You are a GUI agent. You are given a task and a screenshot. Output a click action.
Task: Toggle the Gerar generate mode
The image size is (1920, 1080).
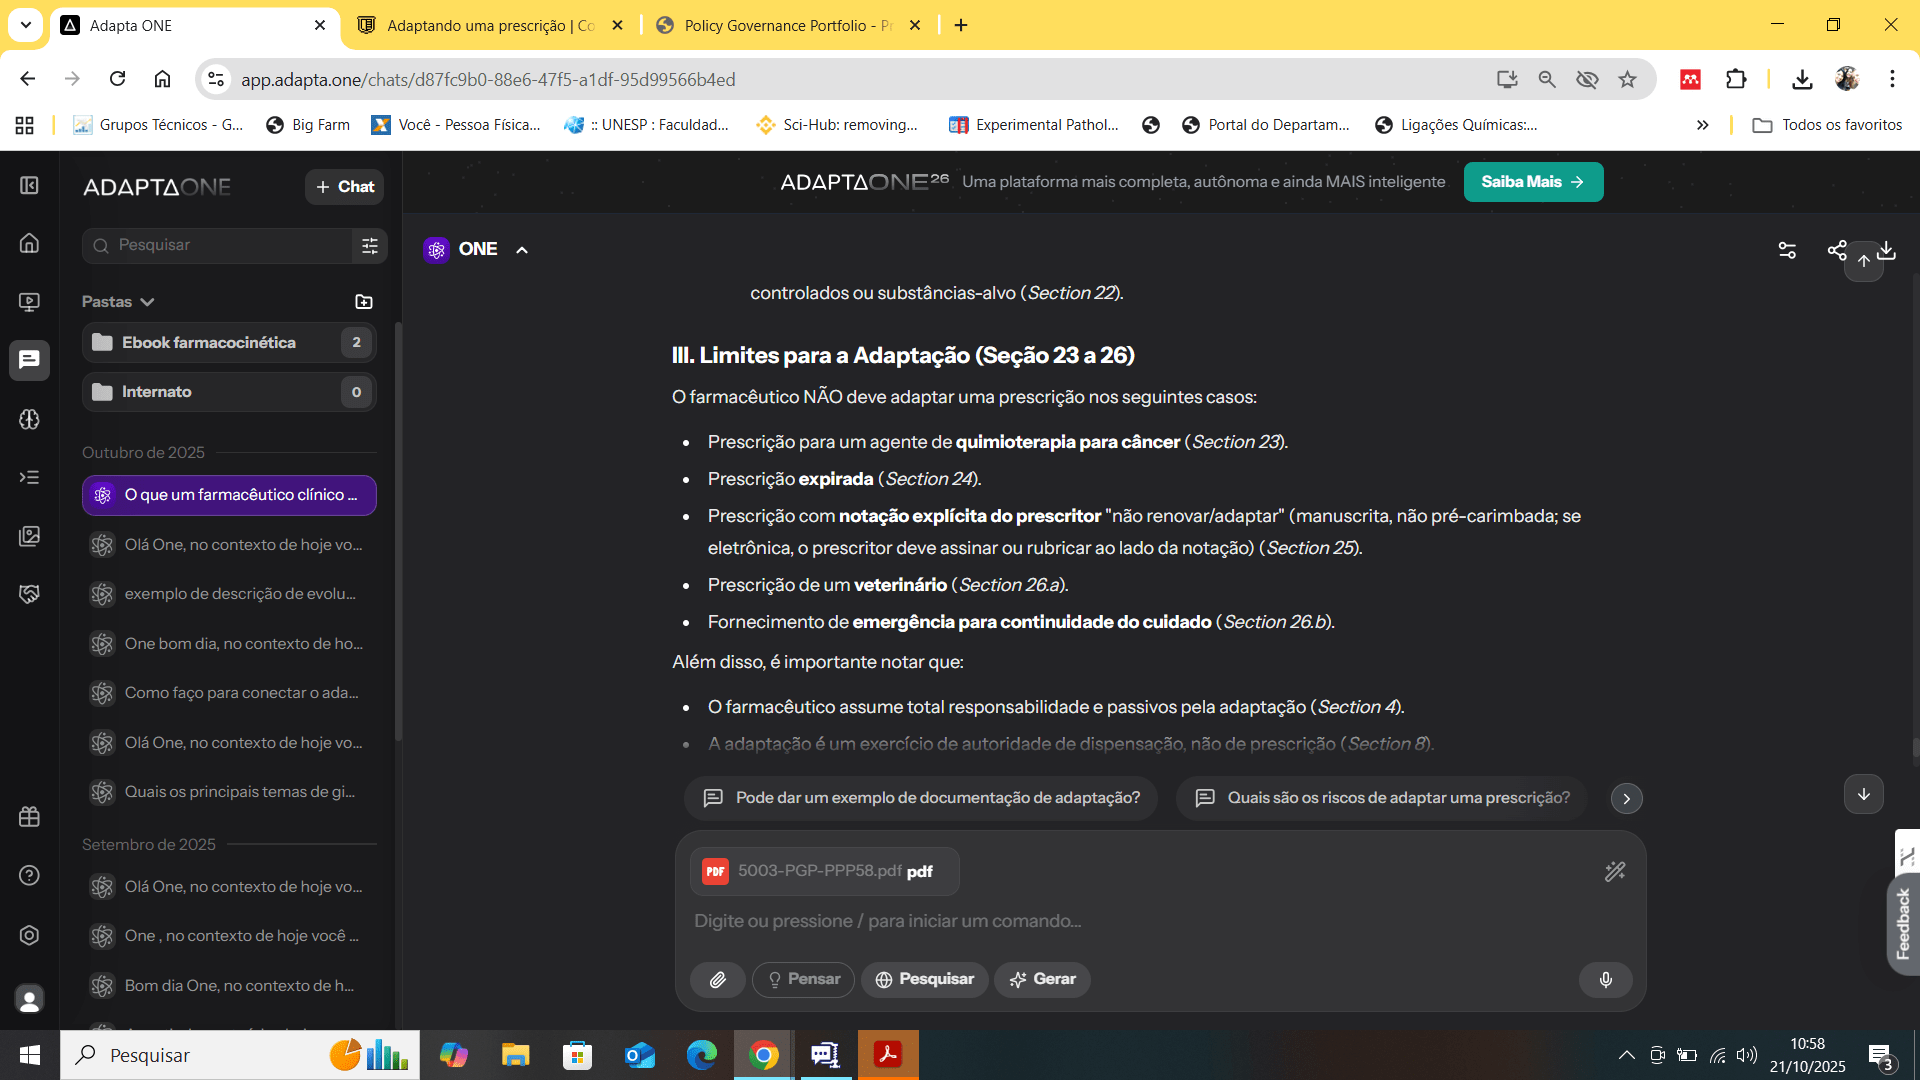pos(1042,980)
